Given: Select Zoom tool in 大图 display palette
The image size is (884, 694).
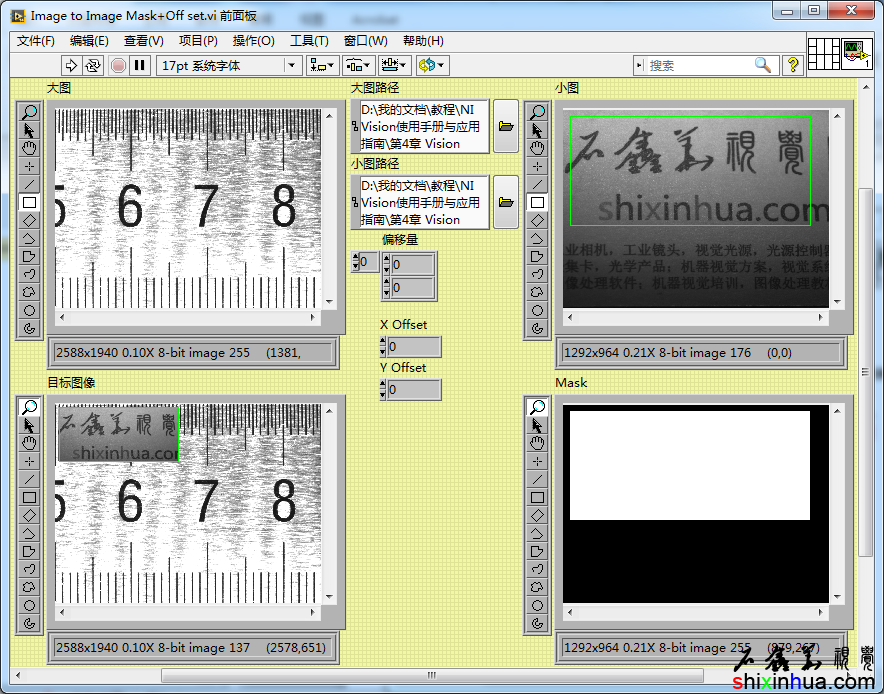Looking at the screenshot, I should (x=29, y=112).
